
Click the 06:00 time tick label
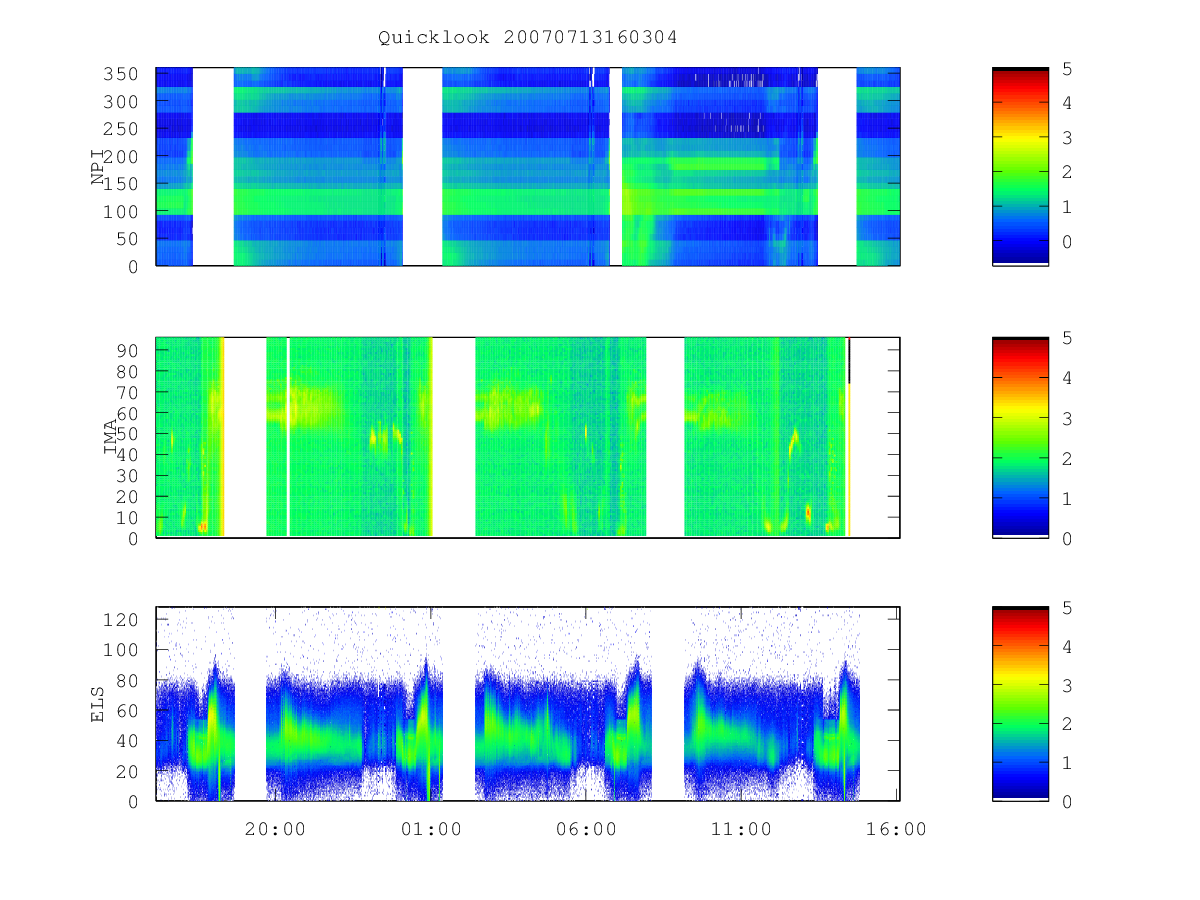(x=586, y=828)
